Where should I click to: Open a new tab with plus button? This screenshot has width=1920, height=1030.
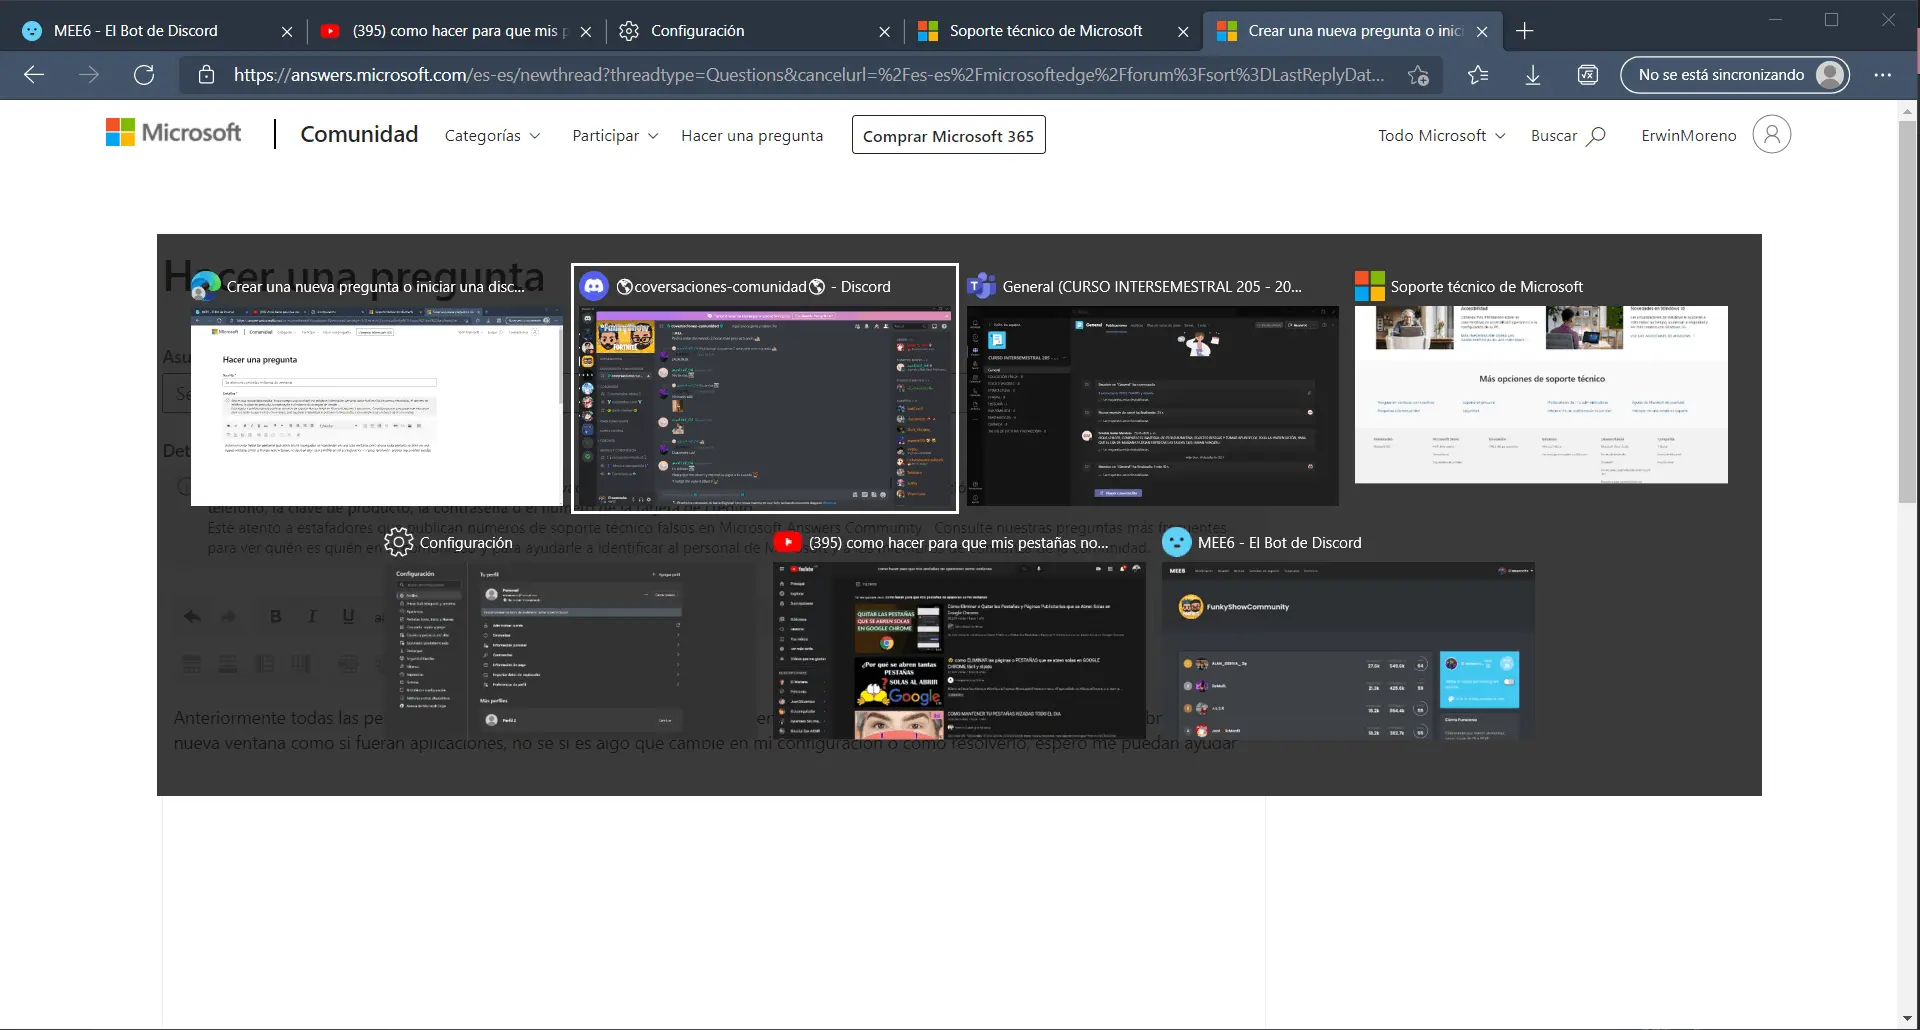tap(1524, 31)
